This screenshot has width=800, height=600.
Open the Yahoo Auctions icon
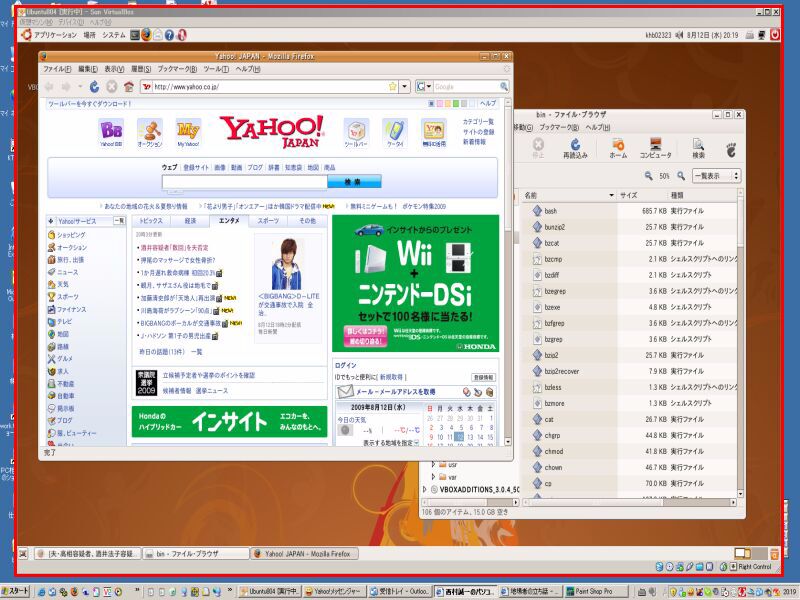149,134
